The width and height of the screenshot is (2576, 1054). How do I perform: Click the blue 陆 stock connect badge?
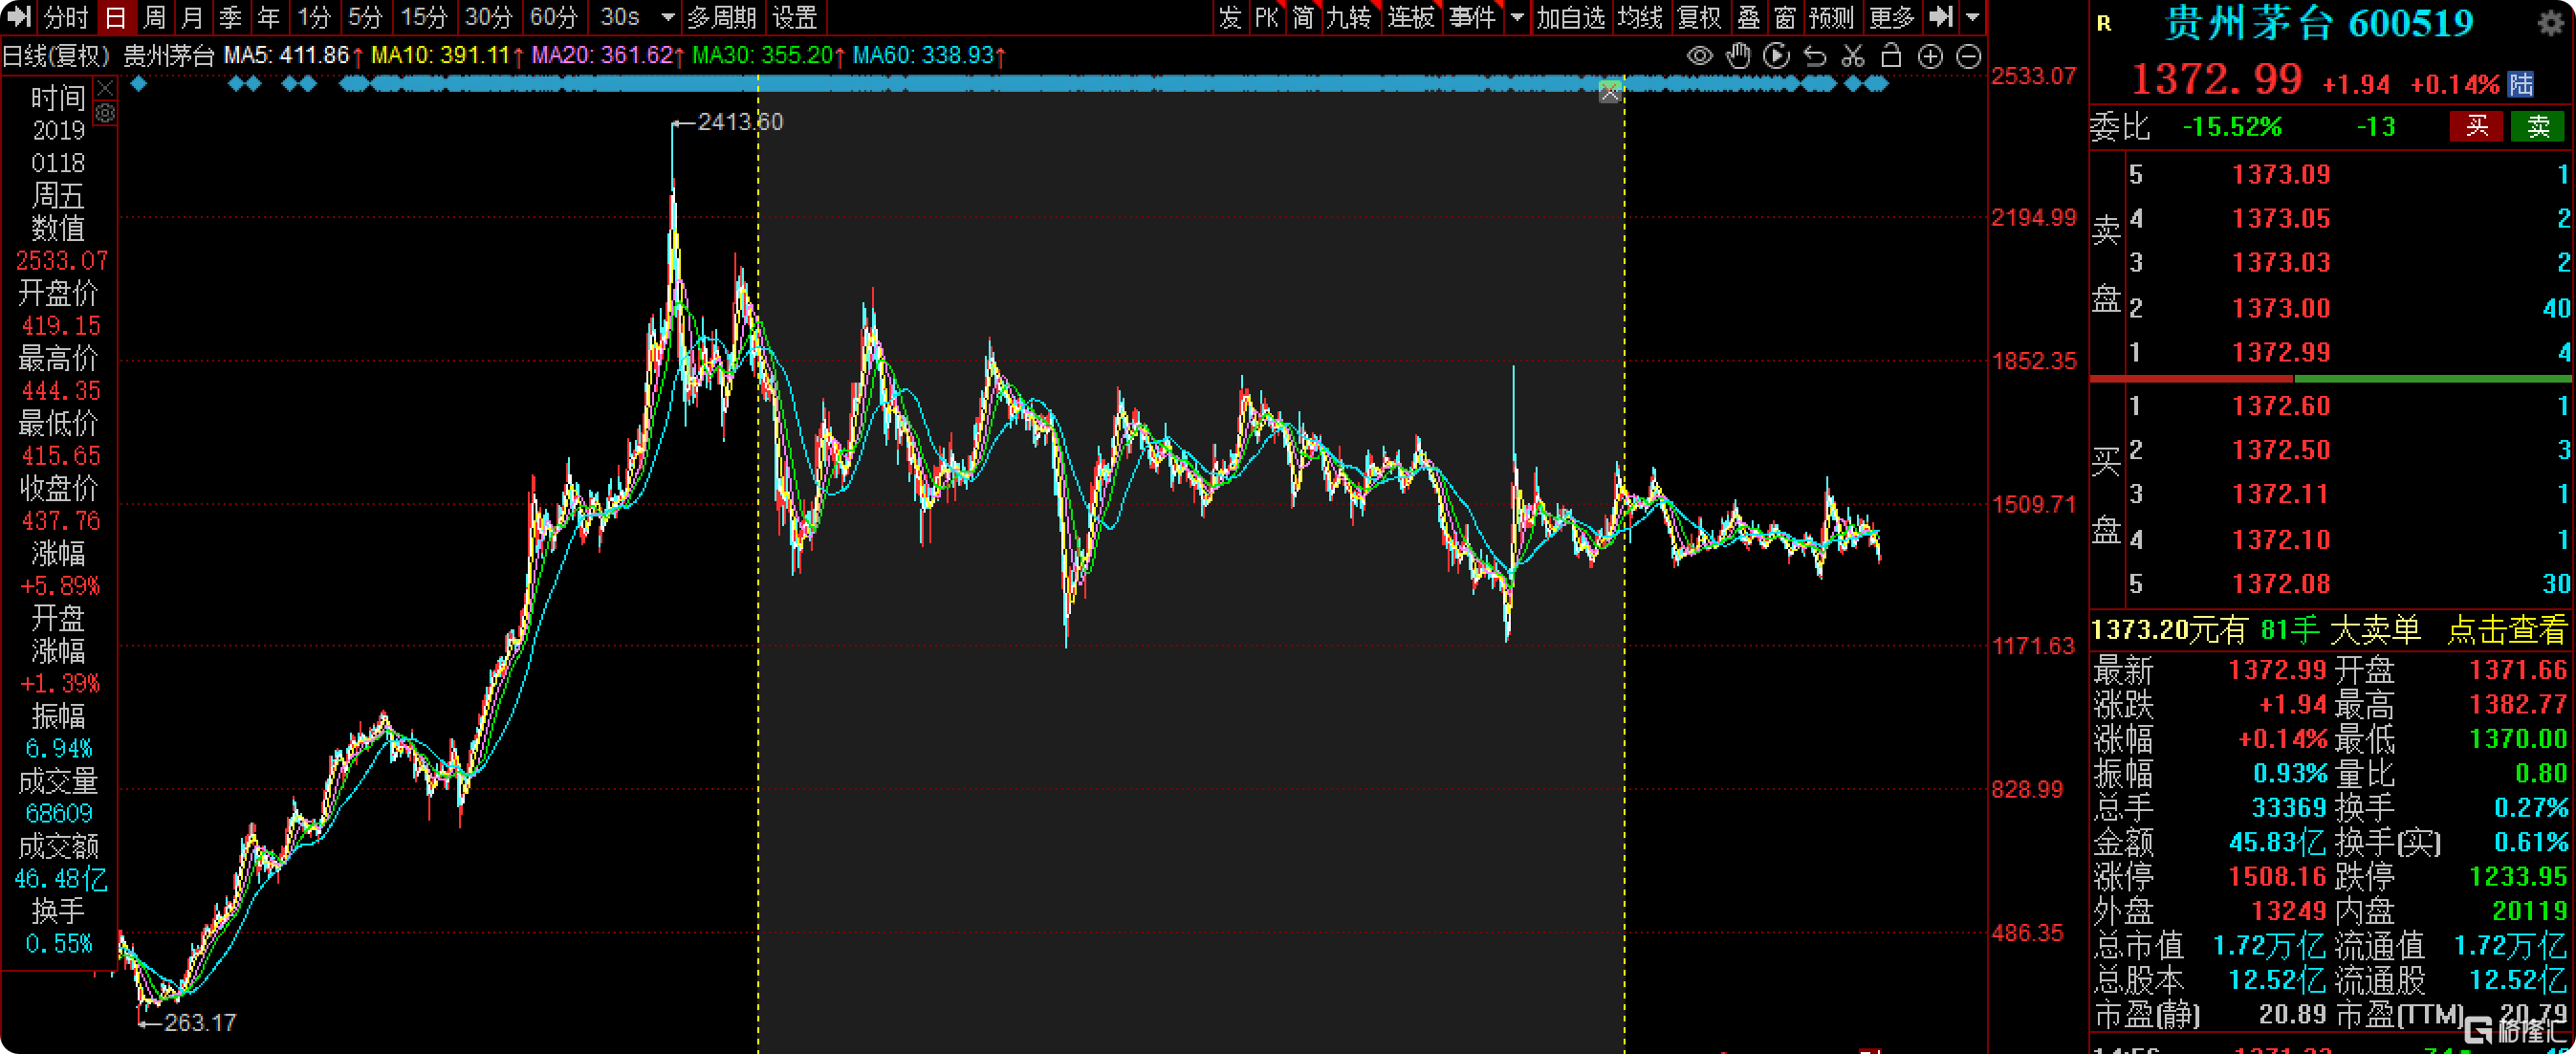point(2520,84)
